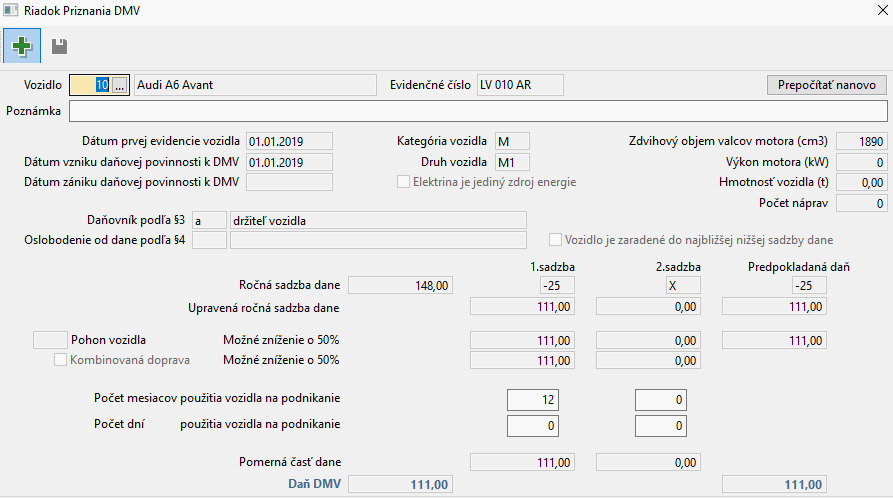Click the Počet náprav field
893x498 pixels.
pyautogui.click(x=861, y=203)
